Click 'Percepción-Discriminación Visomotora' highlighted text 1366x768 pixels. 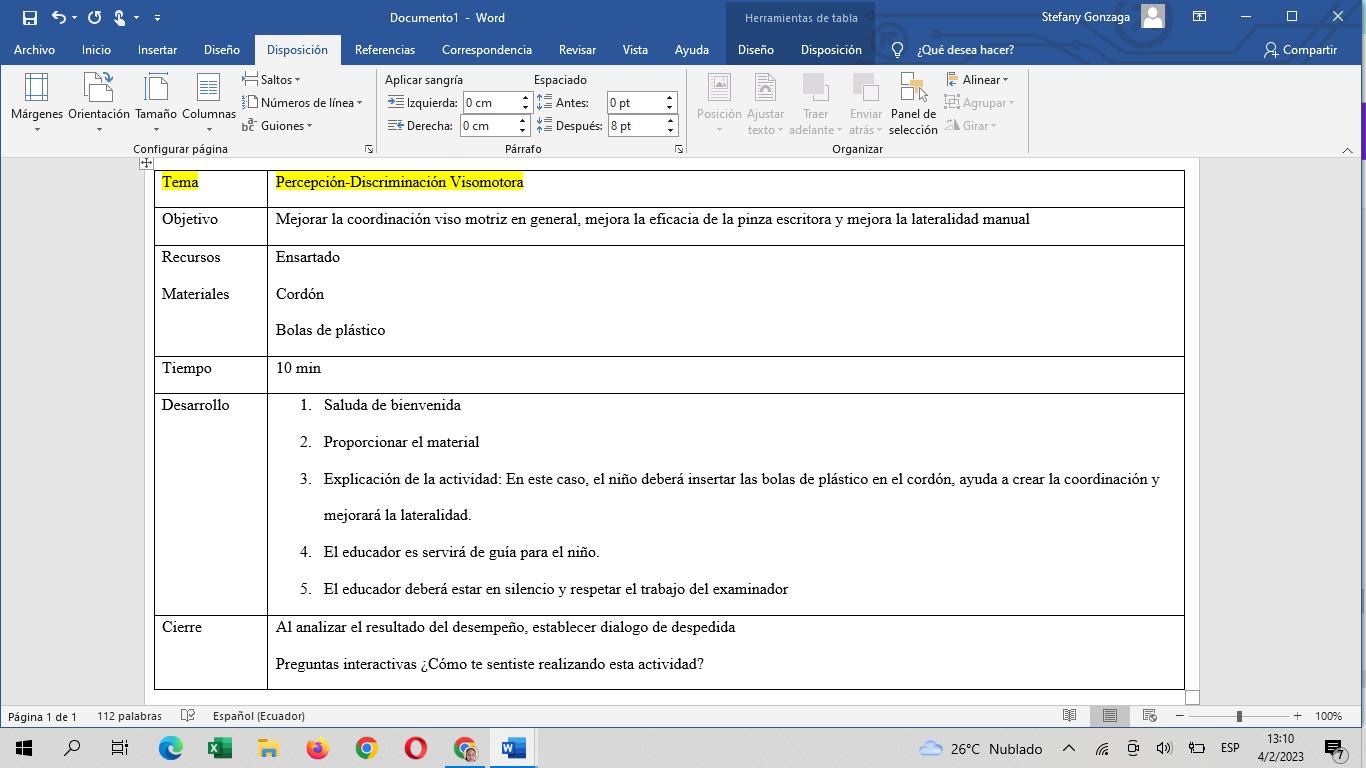click(x=399, y=182)
